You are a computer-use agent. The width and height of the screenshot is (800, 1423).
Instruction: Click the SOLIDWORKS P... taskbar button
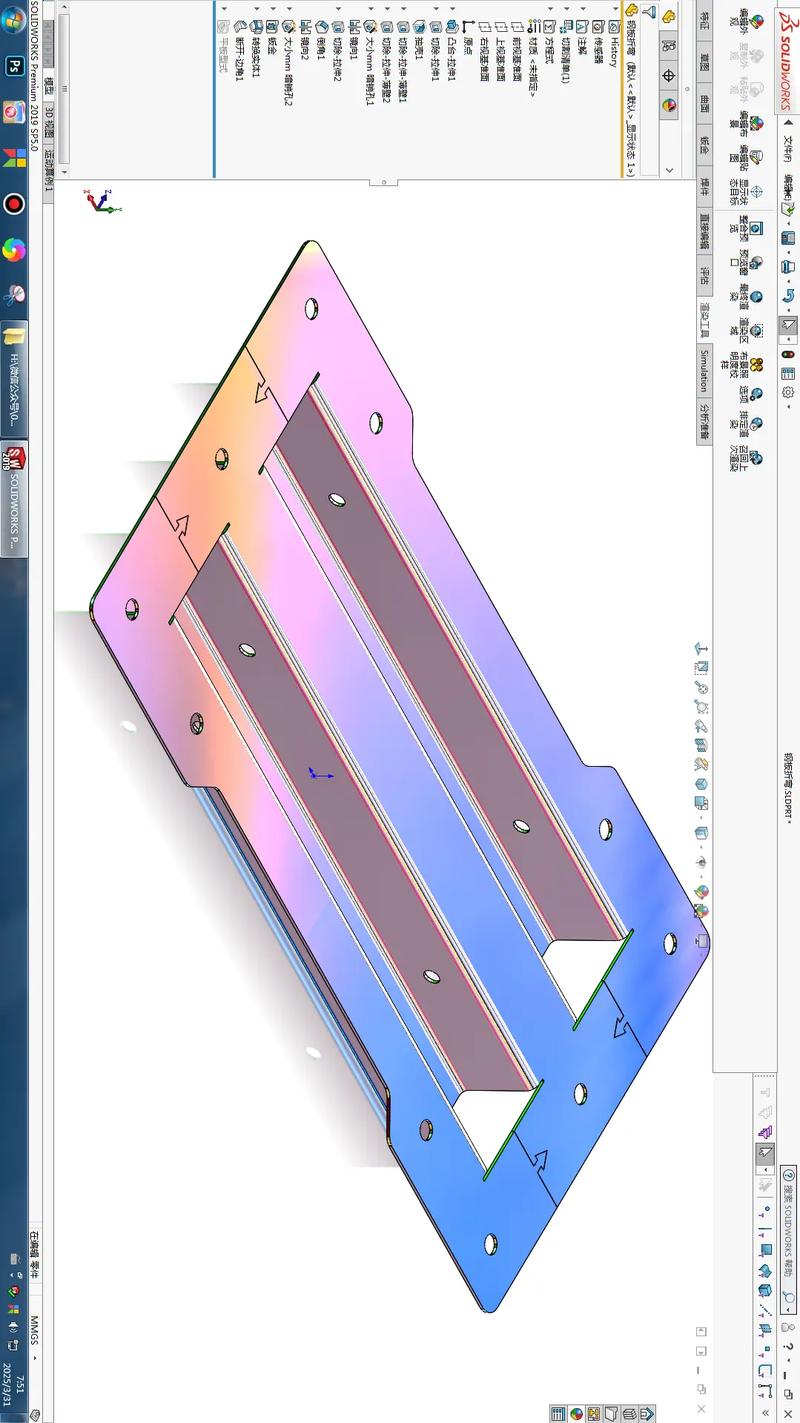(x=14, y=497)
